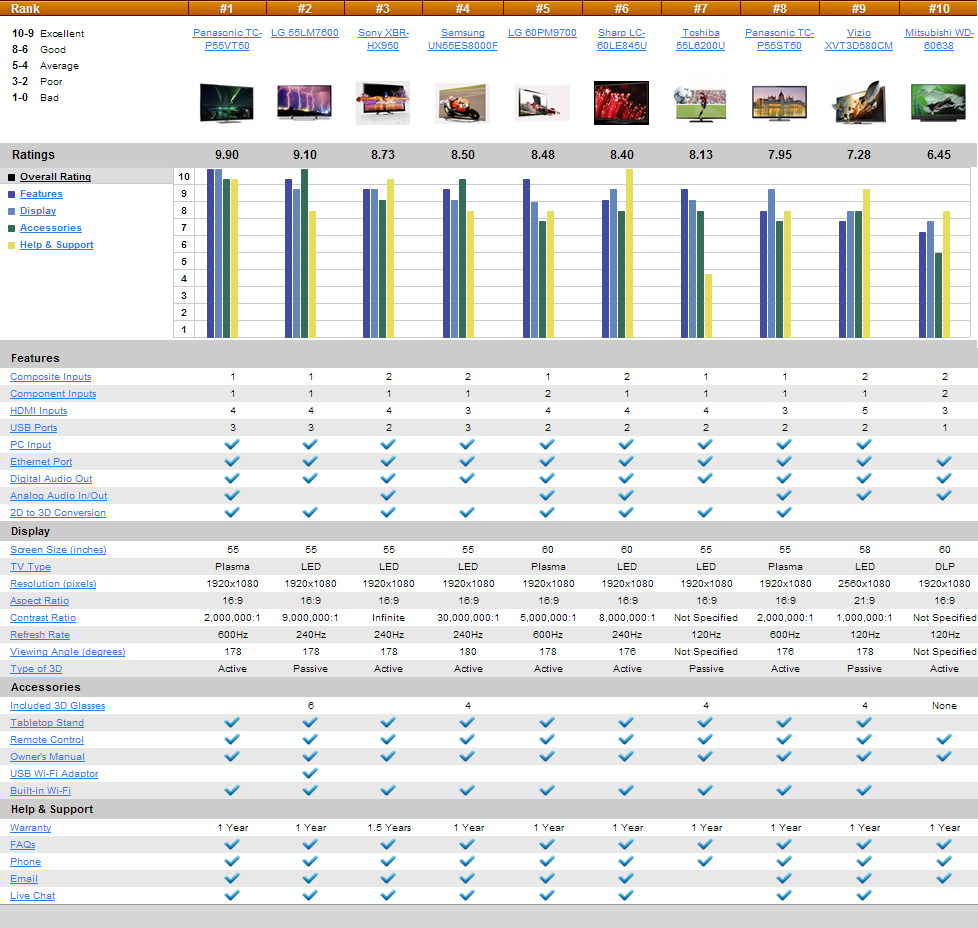Open the Warranty link
Image resolution: width=978 pixels, height=928 pixels.
point(31,828)
